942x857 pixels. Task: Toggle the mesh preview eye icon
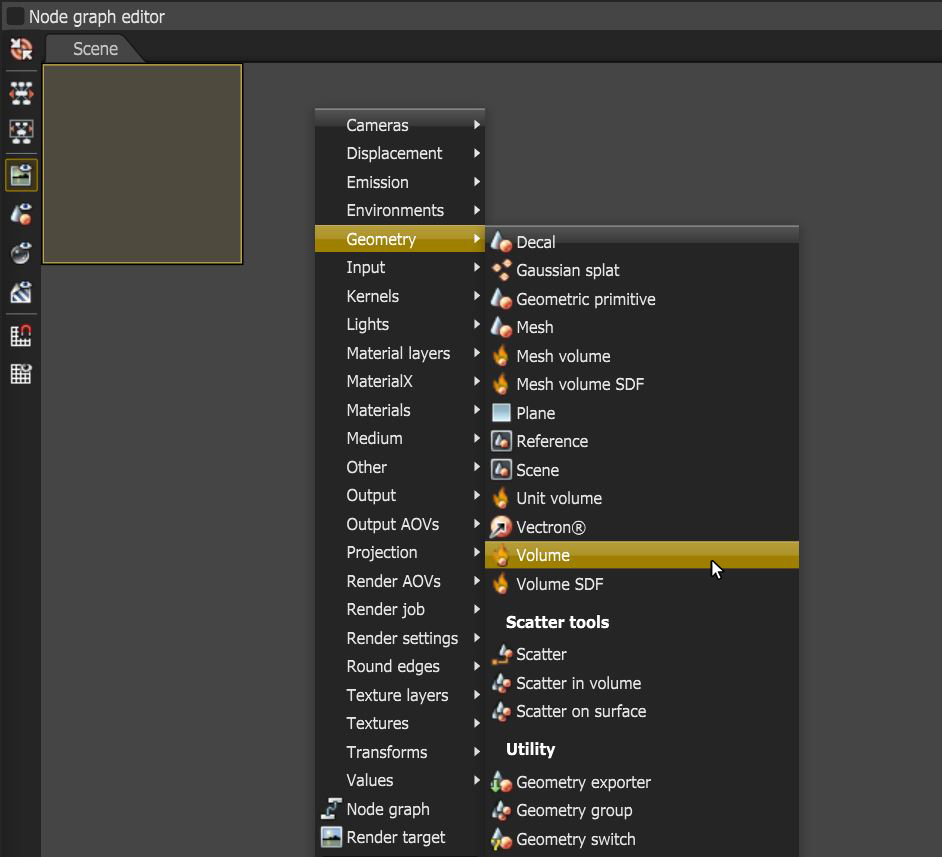point(21,214)
